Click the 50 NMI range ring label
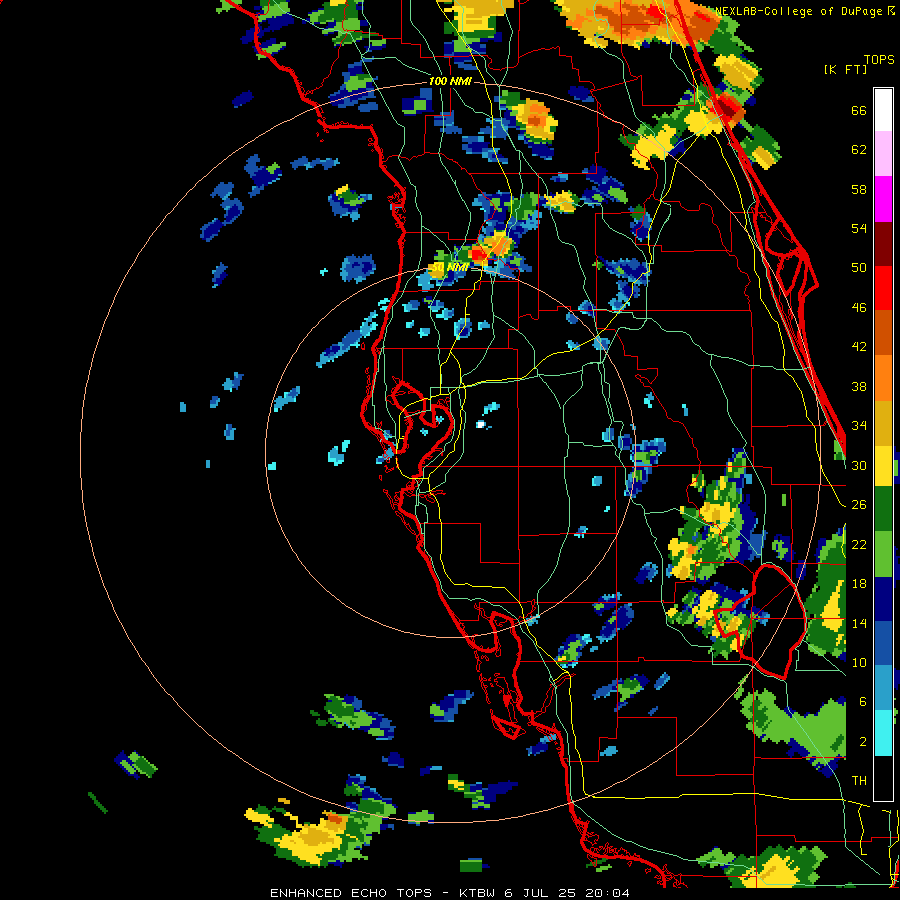The width and height of the screenshot is (900, 900). pyautogui.click(x=449, y=267)
